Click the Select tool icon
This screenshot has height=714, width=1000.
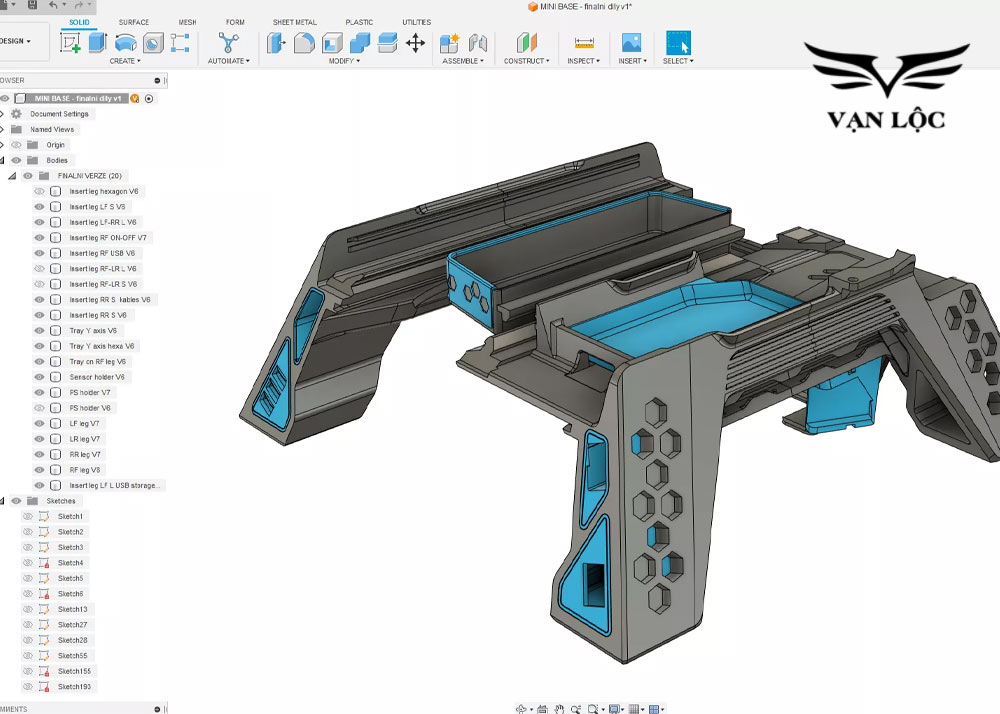677,42
